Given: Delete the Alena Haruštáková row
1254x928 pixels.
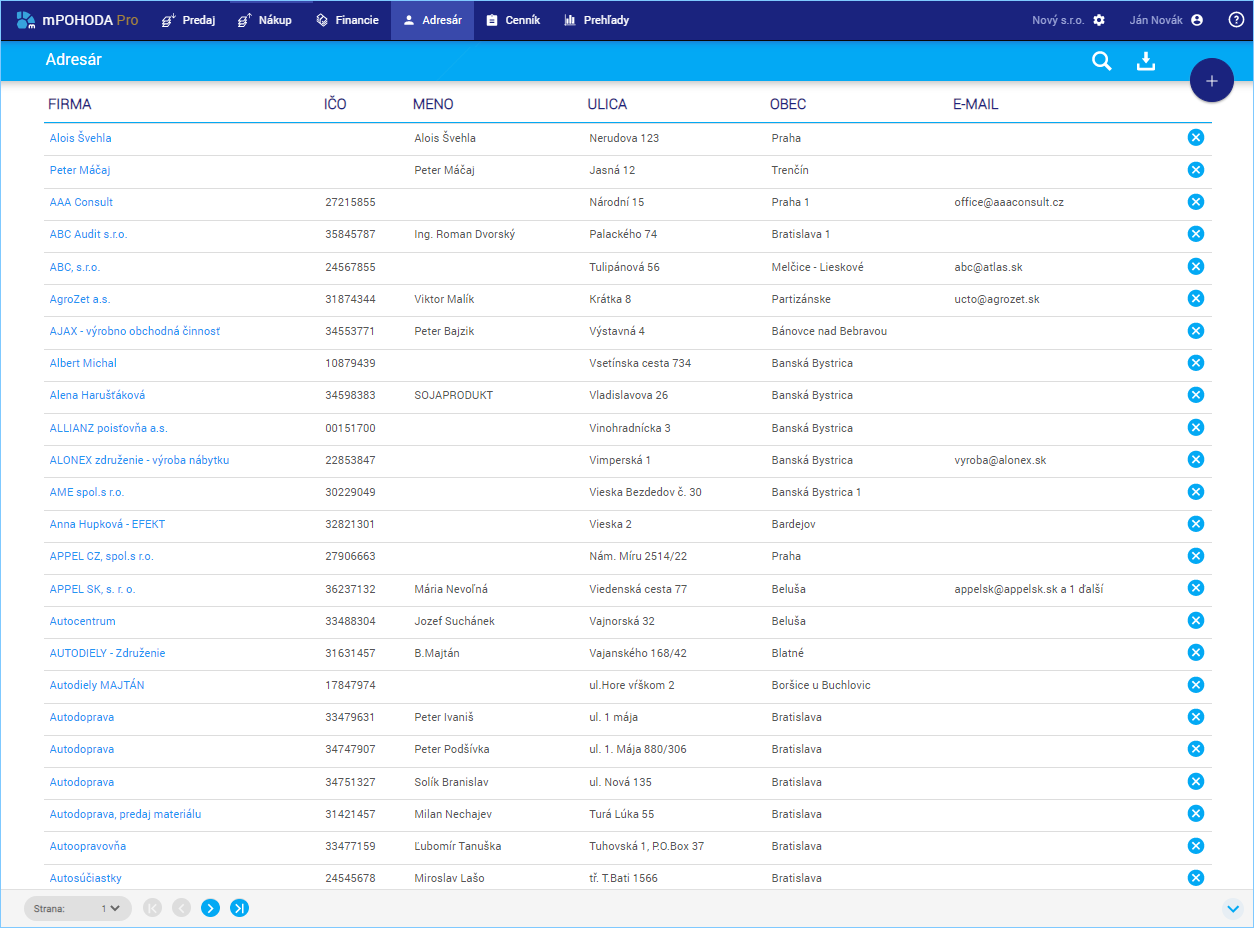Looking at the screenshot, I should pos(1195,395).
